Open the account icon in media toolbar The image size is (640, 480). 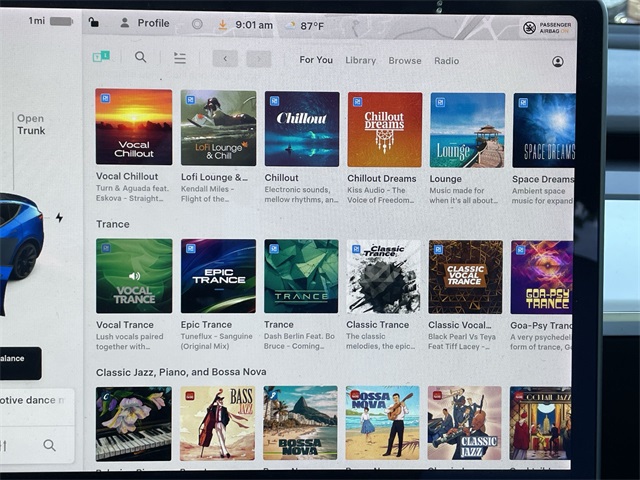click(x=558, y=62)
